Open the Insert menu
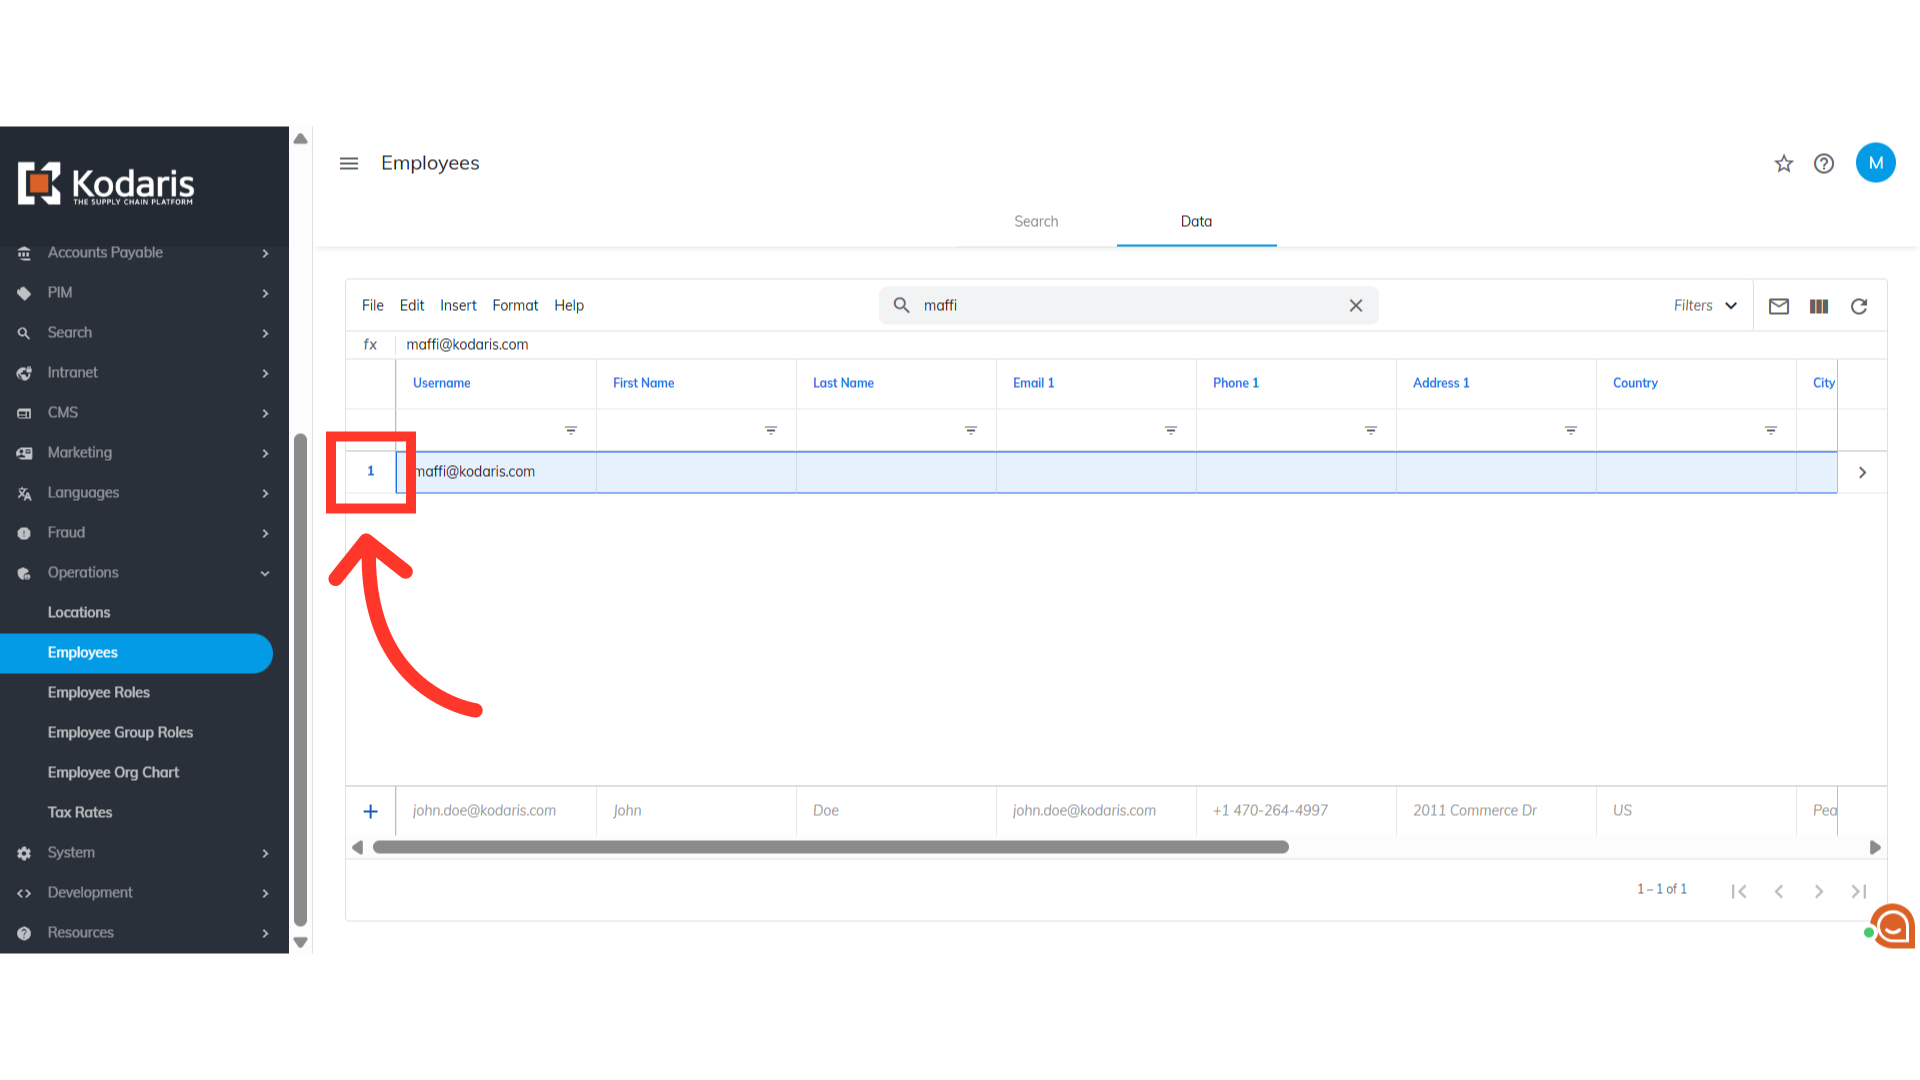The image size is (1920, 1080). (458, 305)
